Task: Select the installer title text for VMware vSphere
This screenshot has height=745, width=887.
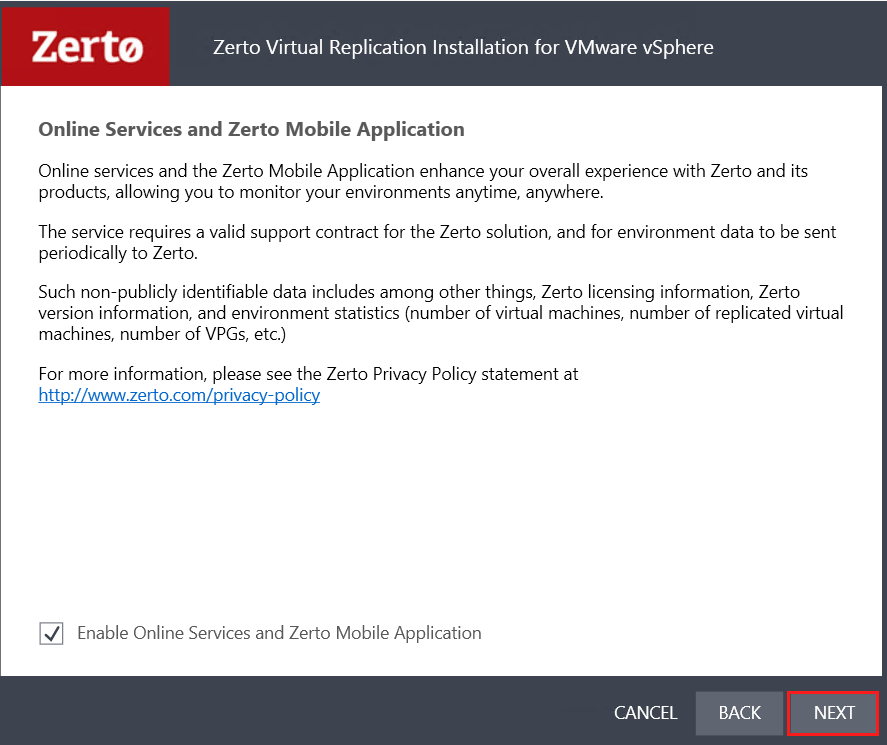Action: pyautogui.click(x=463, y=48)
